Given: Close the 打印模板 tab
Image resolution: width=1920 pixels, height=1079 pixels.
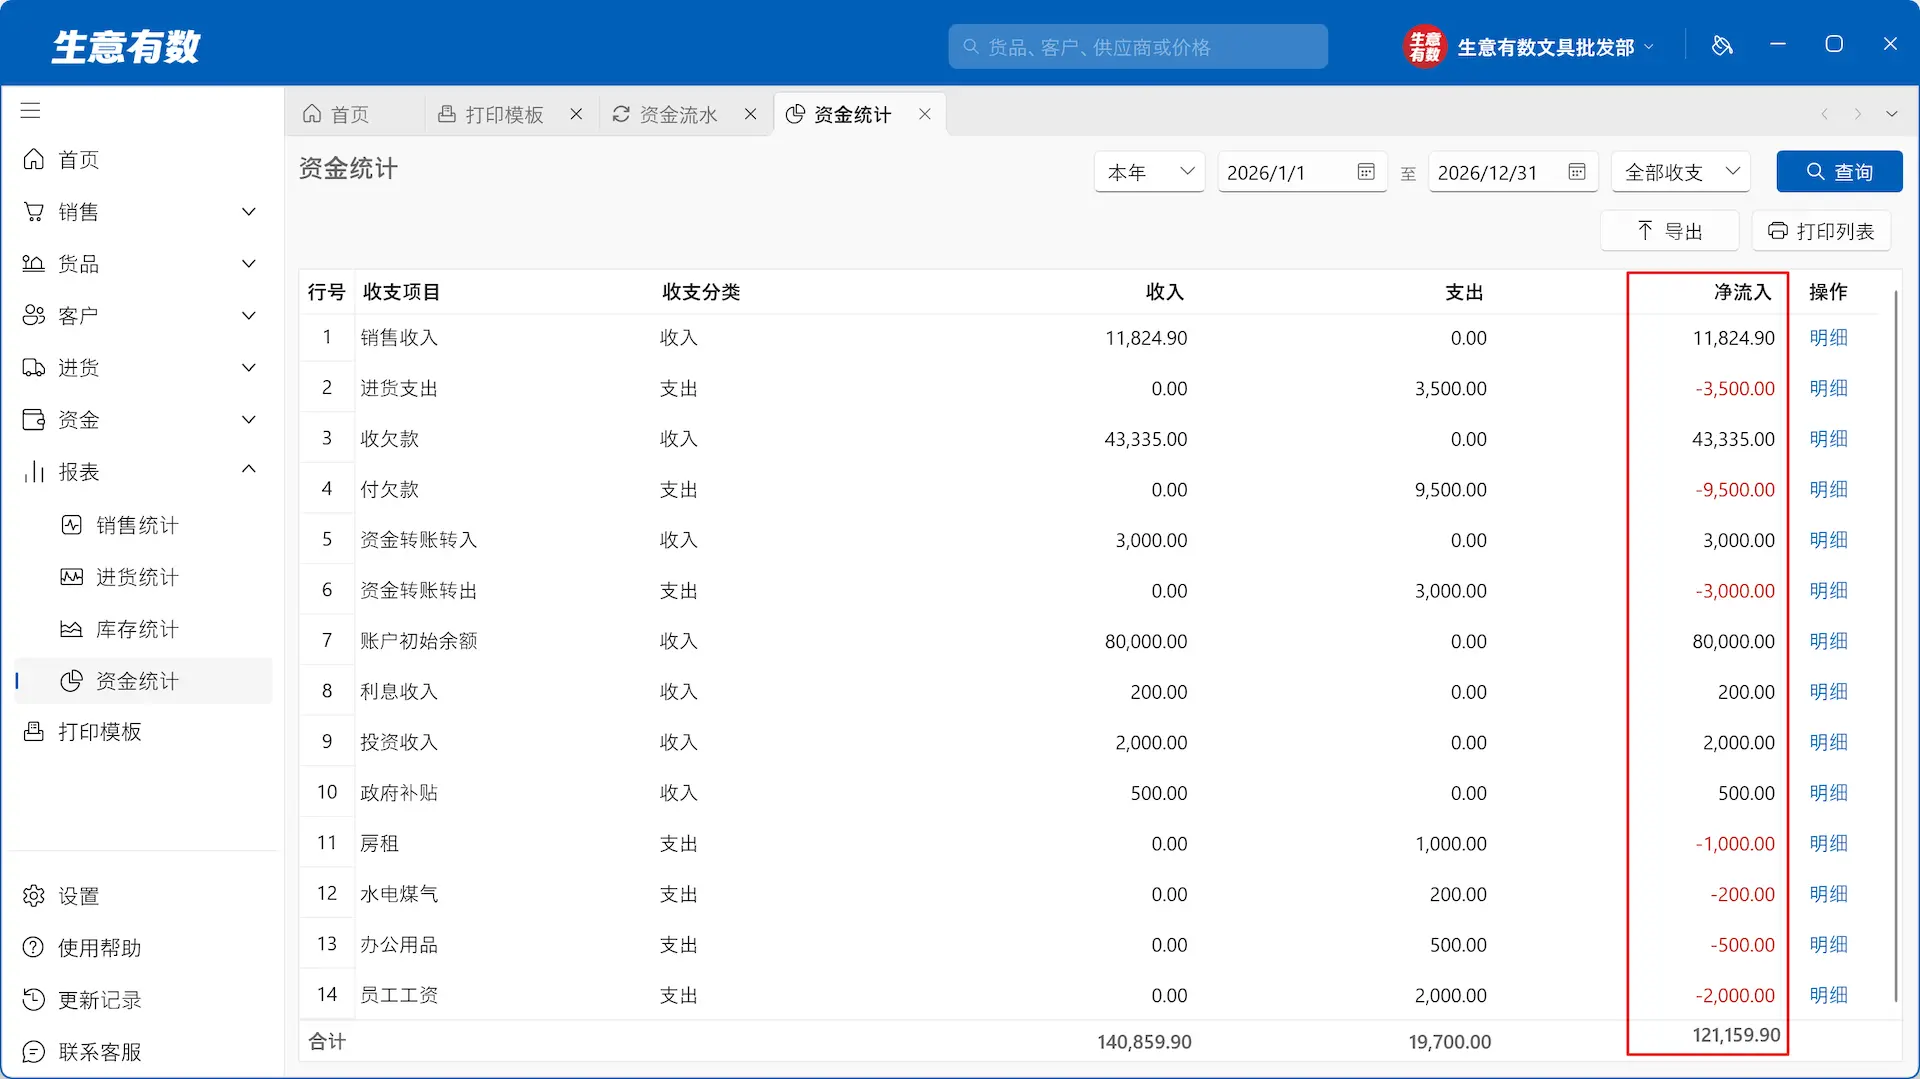Looking at the screenshot, I should point(577,114).
